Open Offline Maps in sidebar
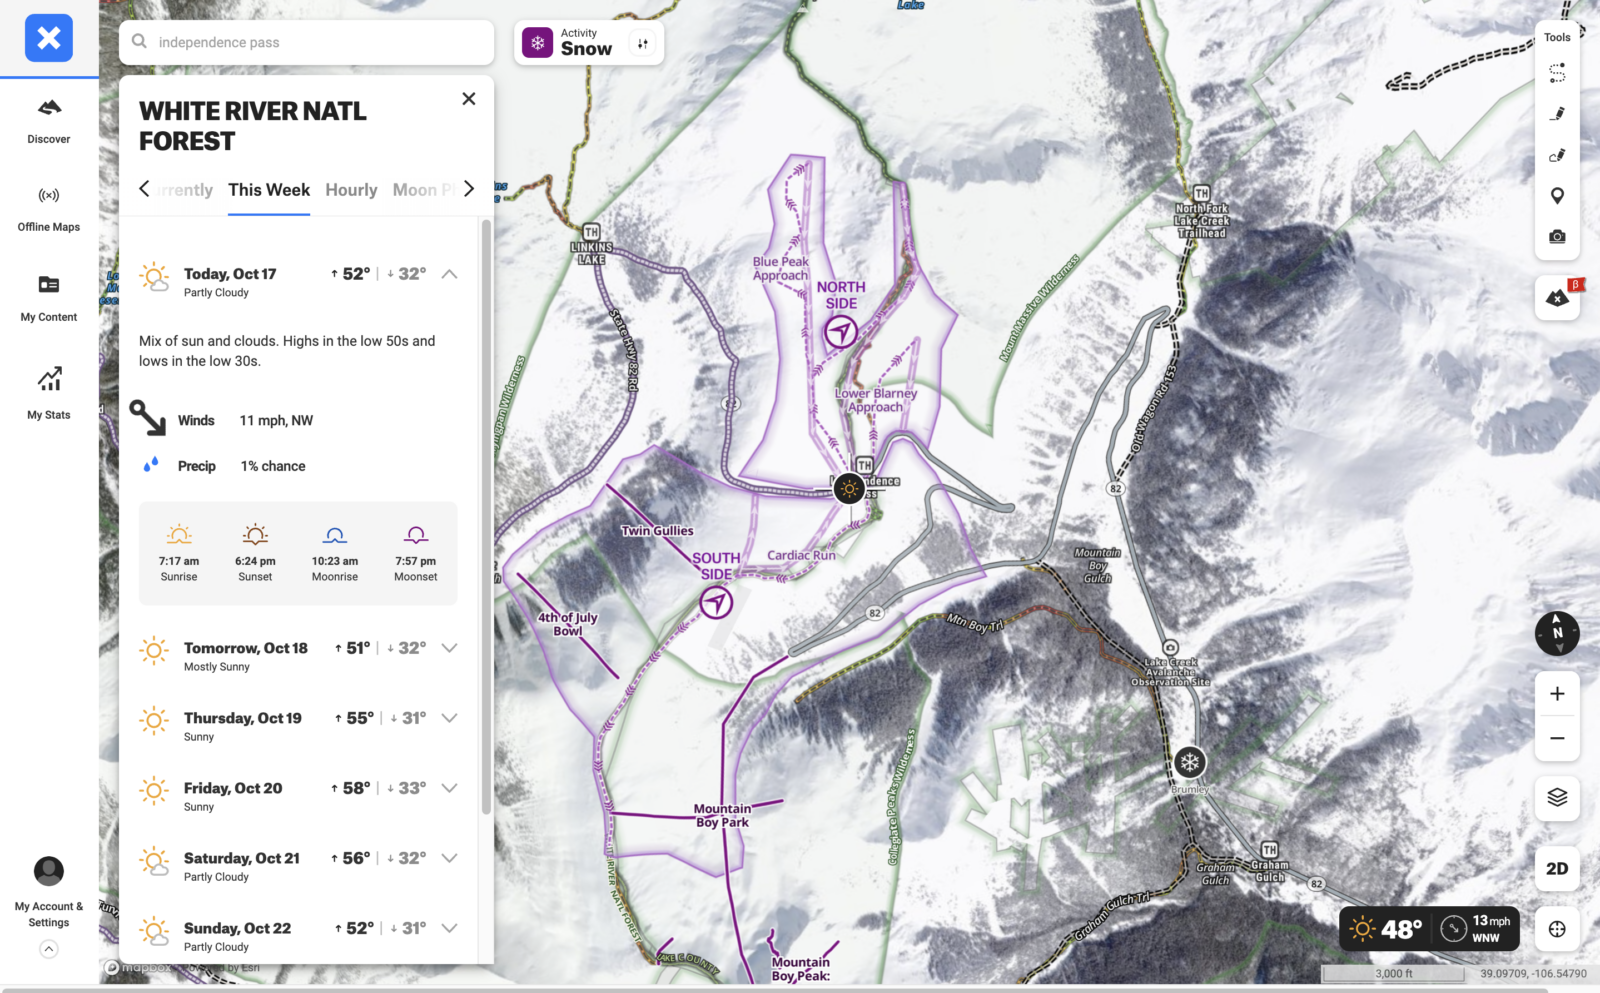Viewport: 1600px width, 993px height. click(49, 207)
